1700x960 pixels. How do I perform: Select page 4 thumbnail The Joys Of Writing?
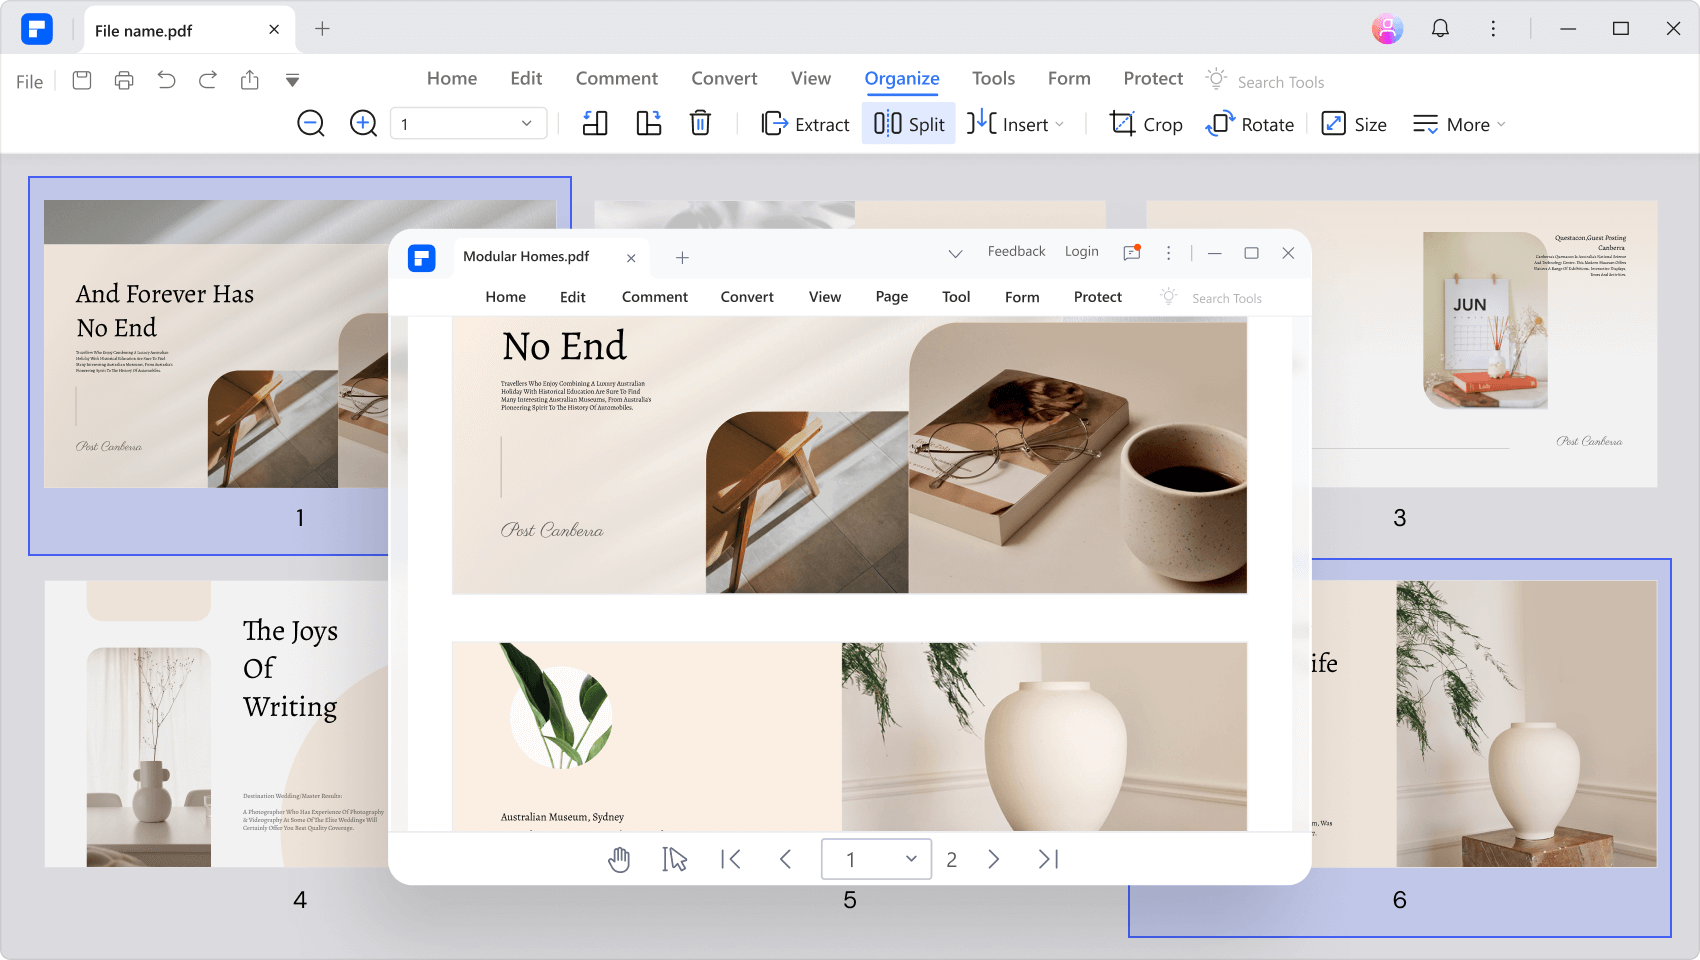[216, 724]
